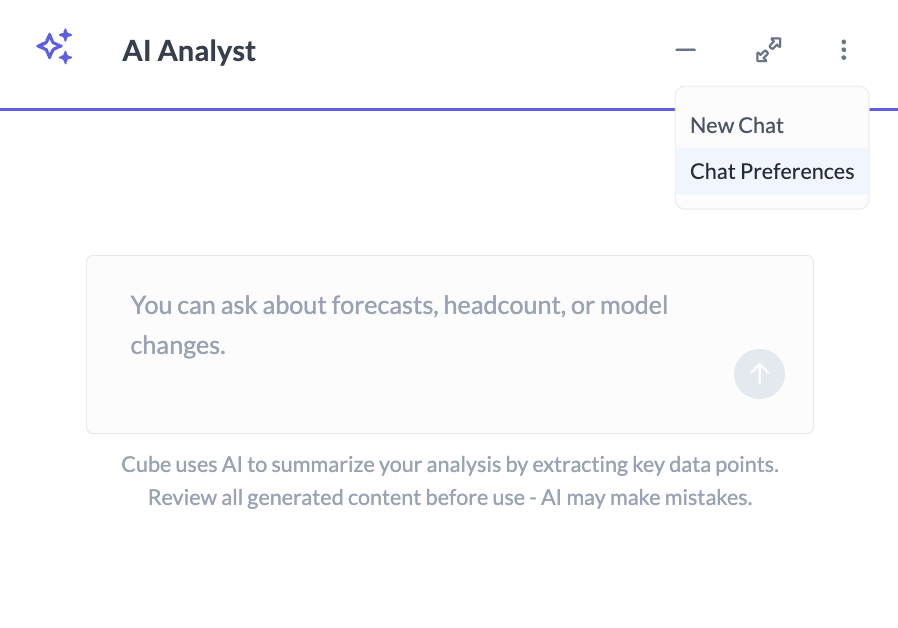Click the purple stars logo in the header
898x628 pixels.
tap(54, 47)
